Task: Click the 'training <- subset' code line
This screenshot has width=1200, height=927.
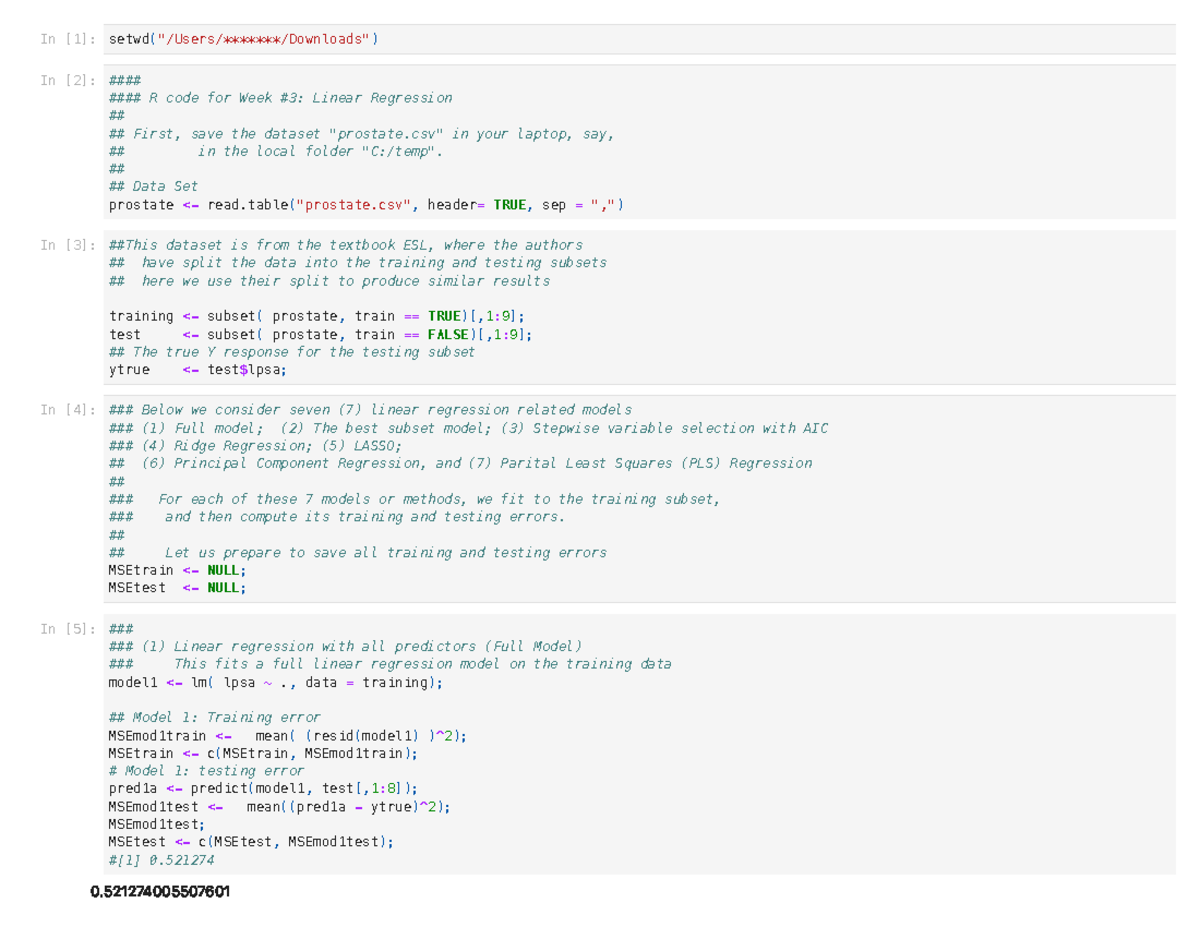Action: click(316, 316)
